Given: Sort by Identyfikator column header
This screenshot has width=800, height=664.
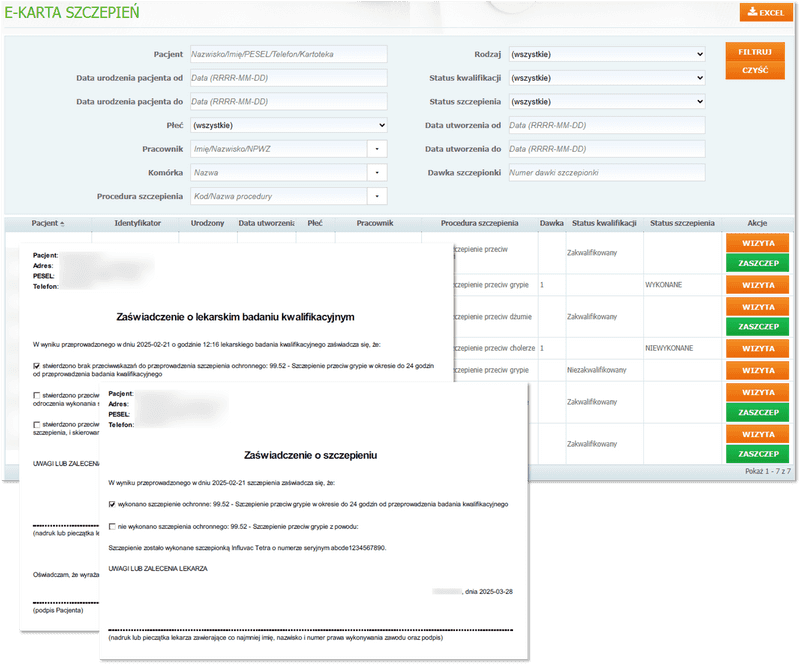Looking at the screenshot, I should coord(137,223).
